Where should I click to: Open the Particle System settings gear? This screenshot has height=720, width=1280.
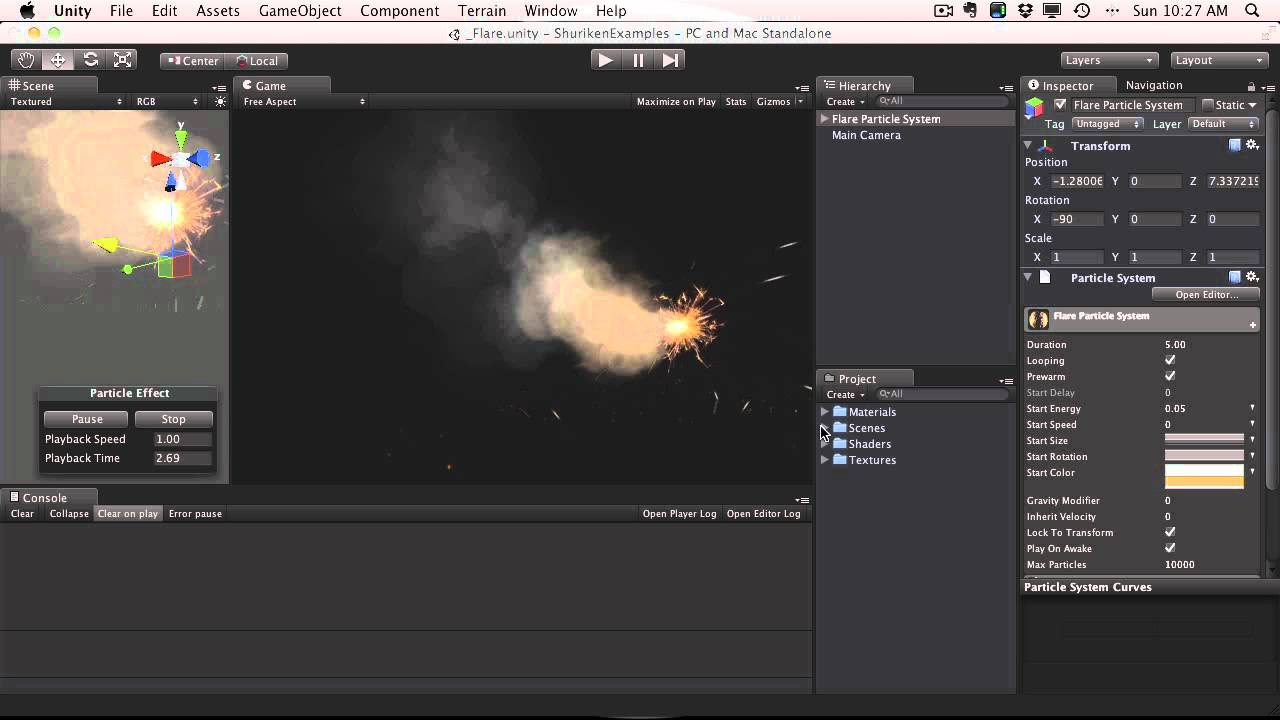pos(1253,278)
